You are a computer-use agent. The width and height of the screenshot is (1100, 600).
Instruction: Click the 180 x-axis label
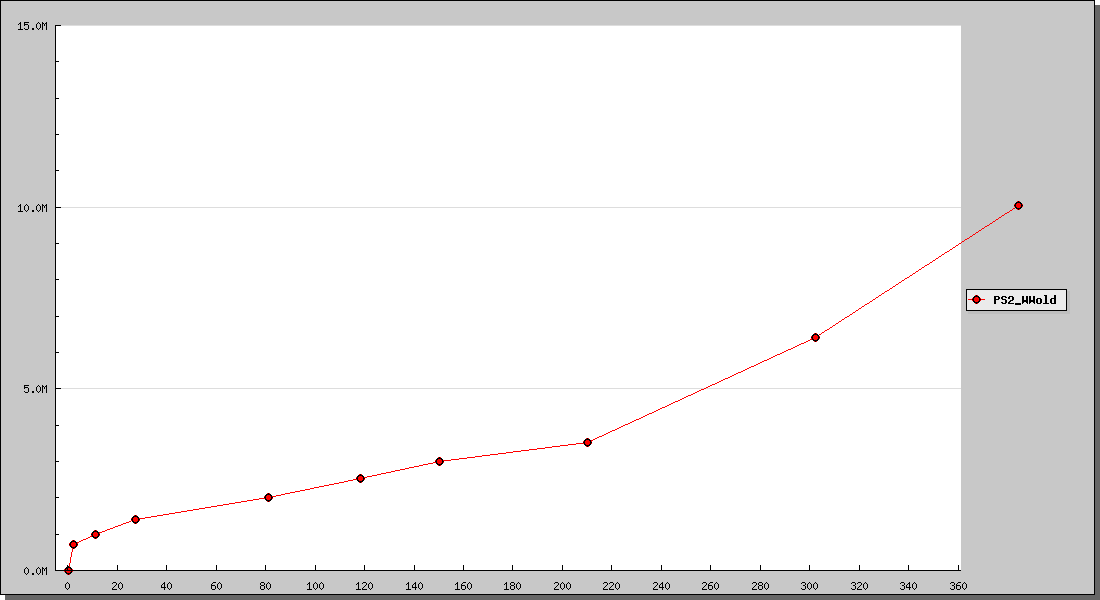coord(513,587)
